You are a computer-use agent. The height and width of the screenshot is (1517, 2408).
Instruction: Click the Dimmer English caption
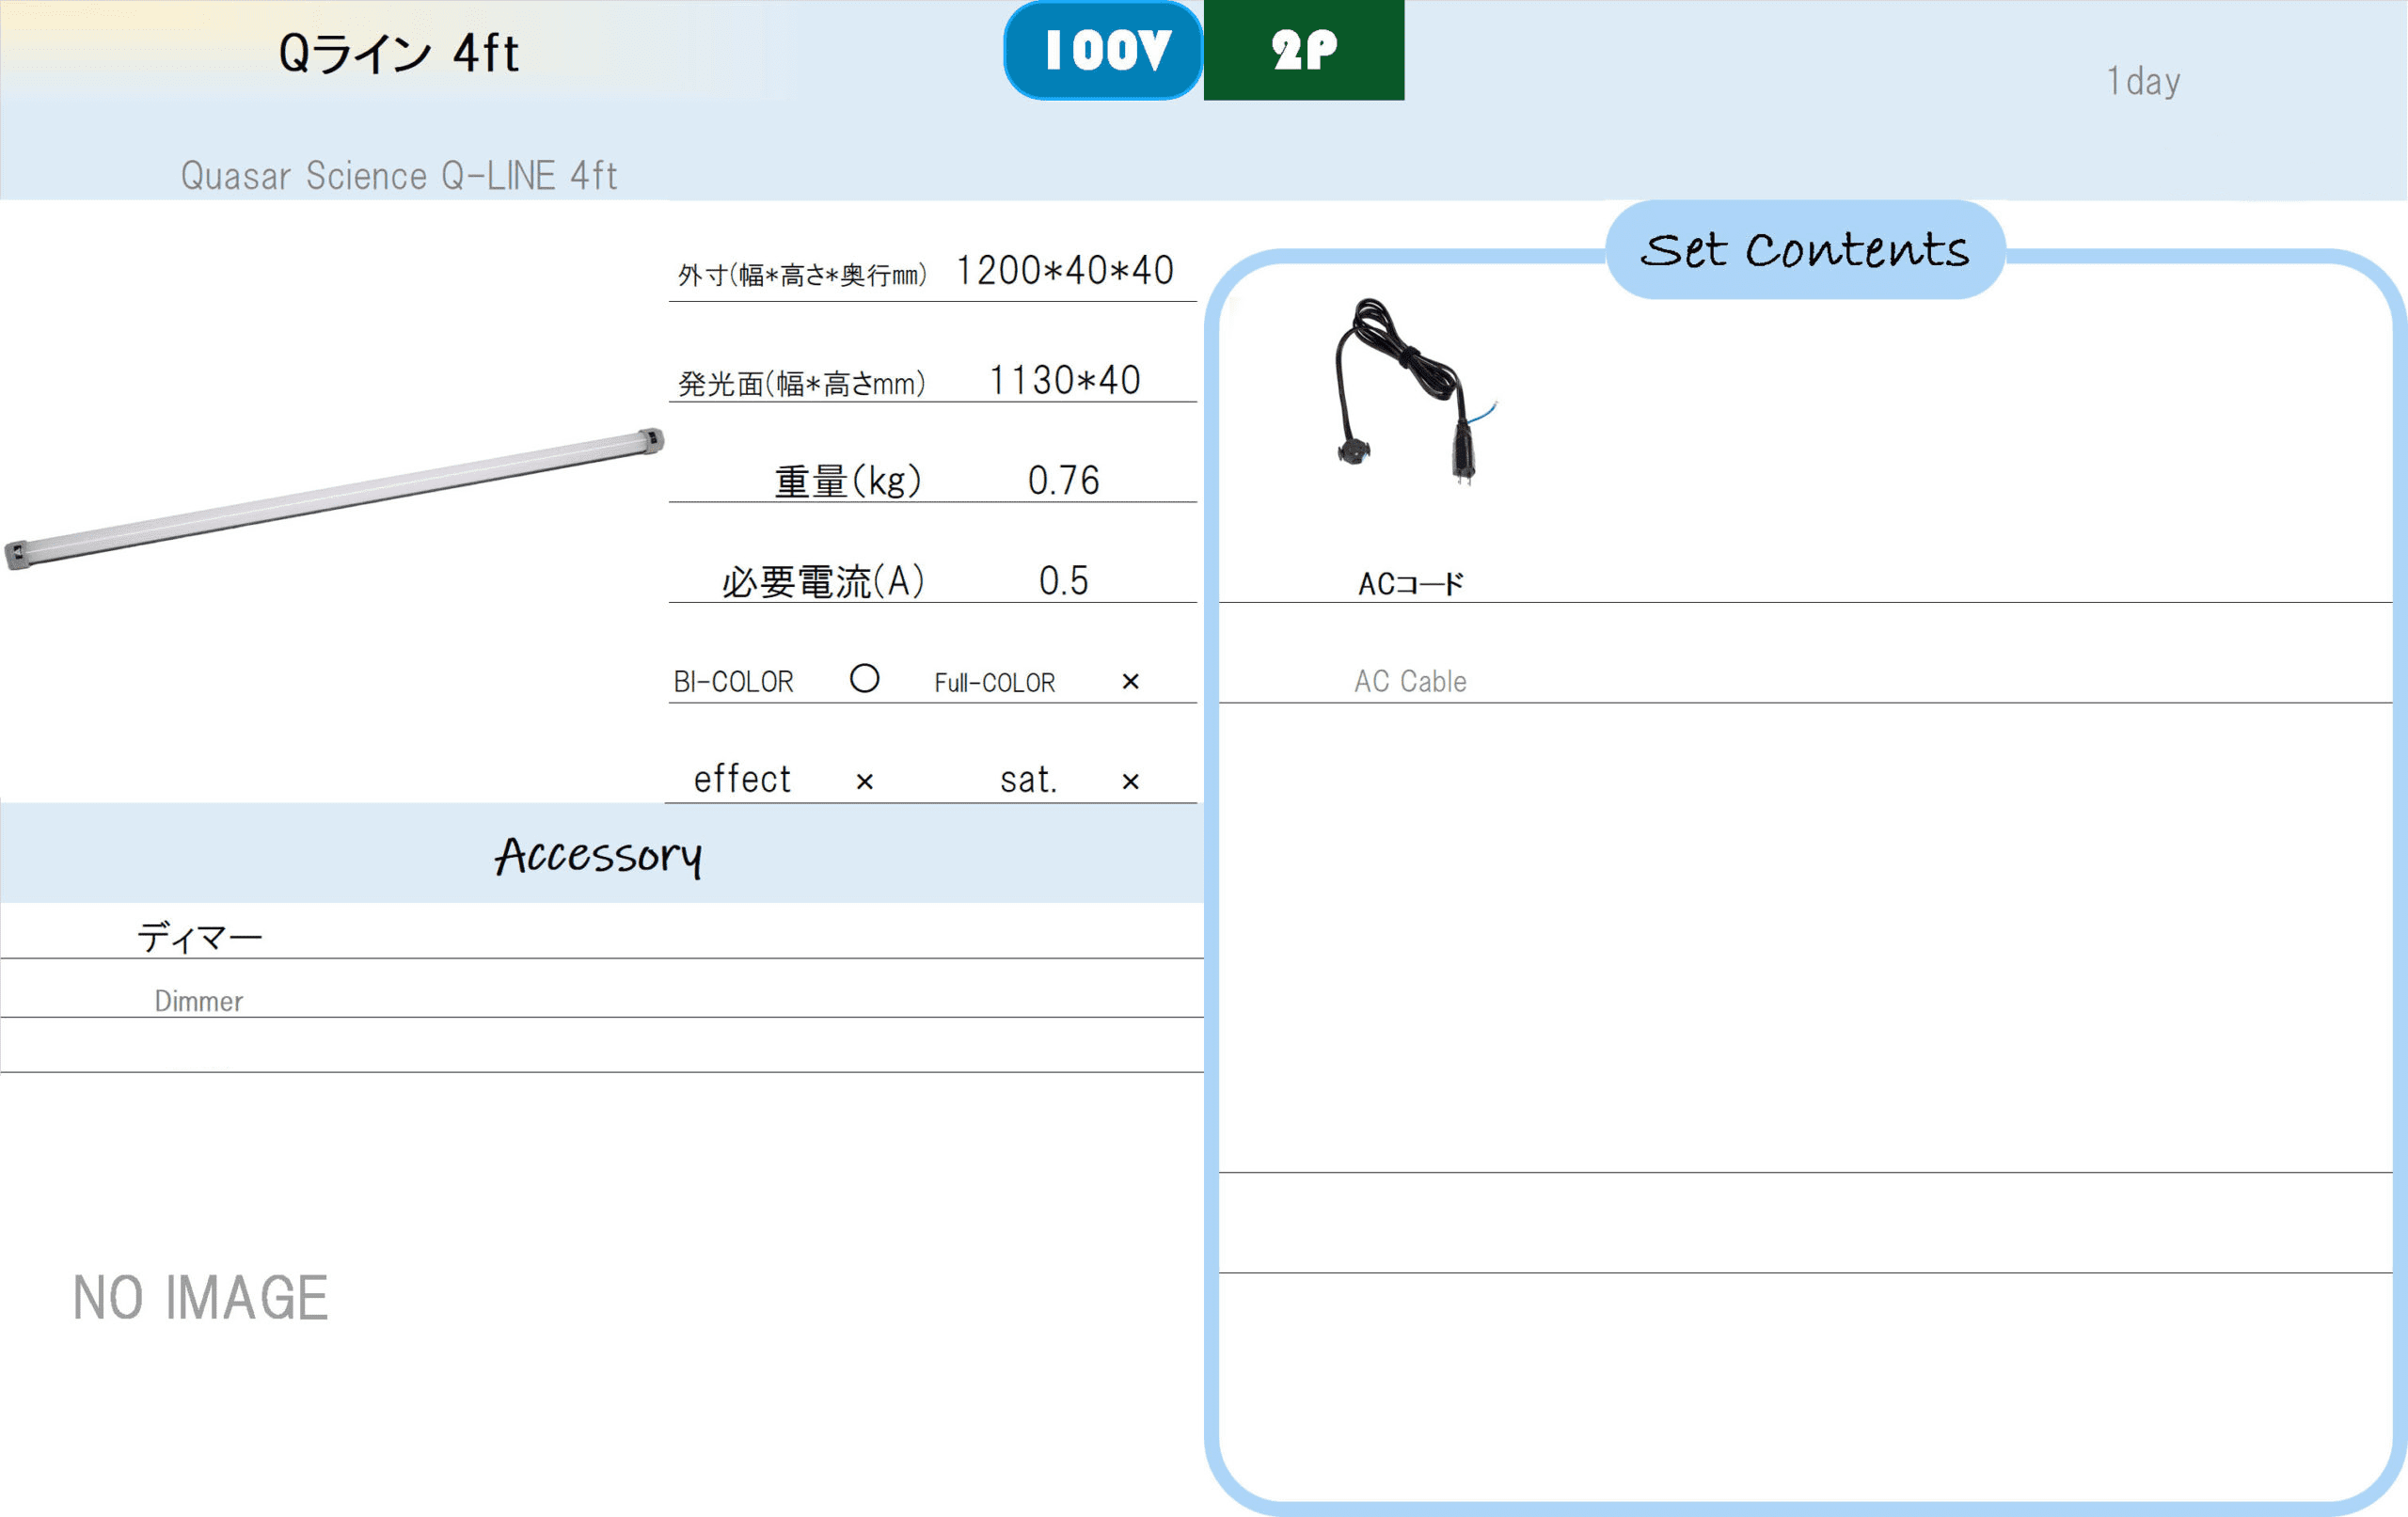click(199, 1002)
